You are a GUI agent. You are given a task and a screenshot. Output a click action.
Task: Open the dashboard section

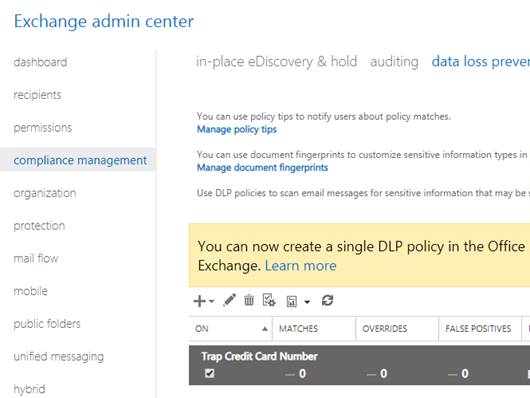click(40, 62)
